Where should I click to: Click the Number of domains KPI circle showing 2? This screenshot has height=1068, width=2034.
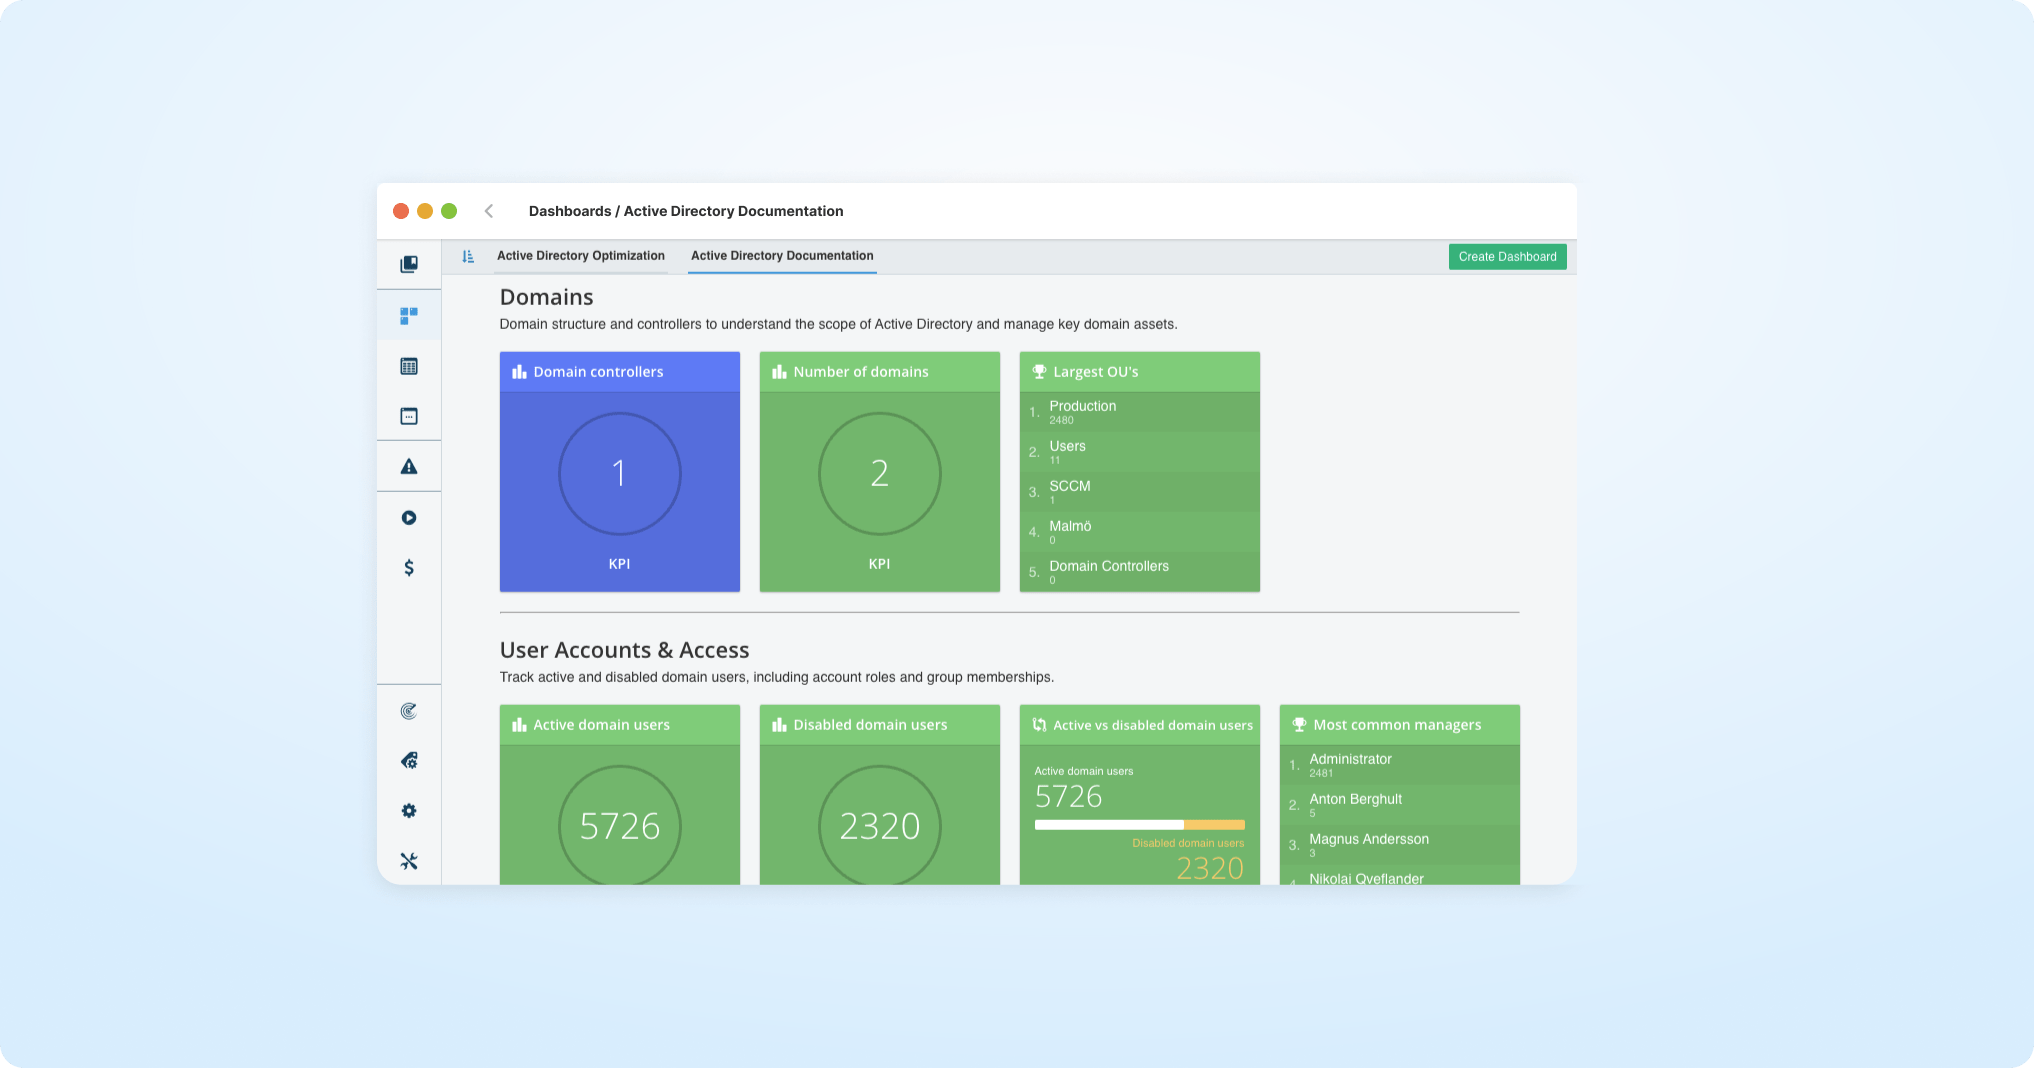[x=880, y=474]
